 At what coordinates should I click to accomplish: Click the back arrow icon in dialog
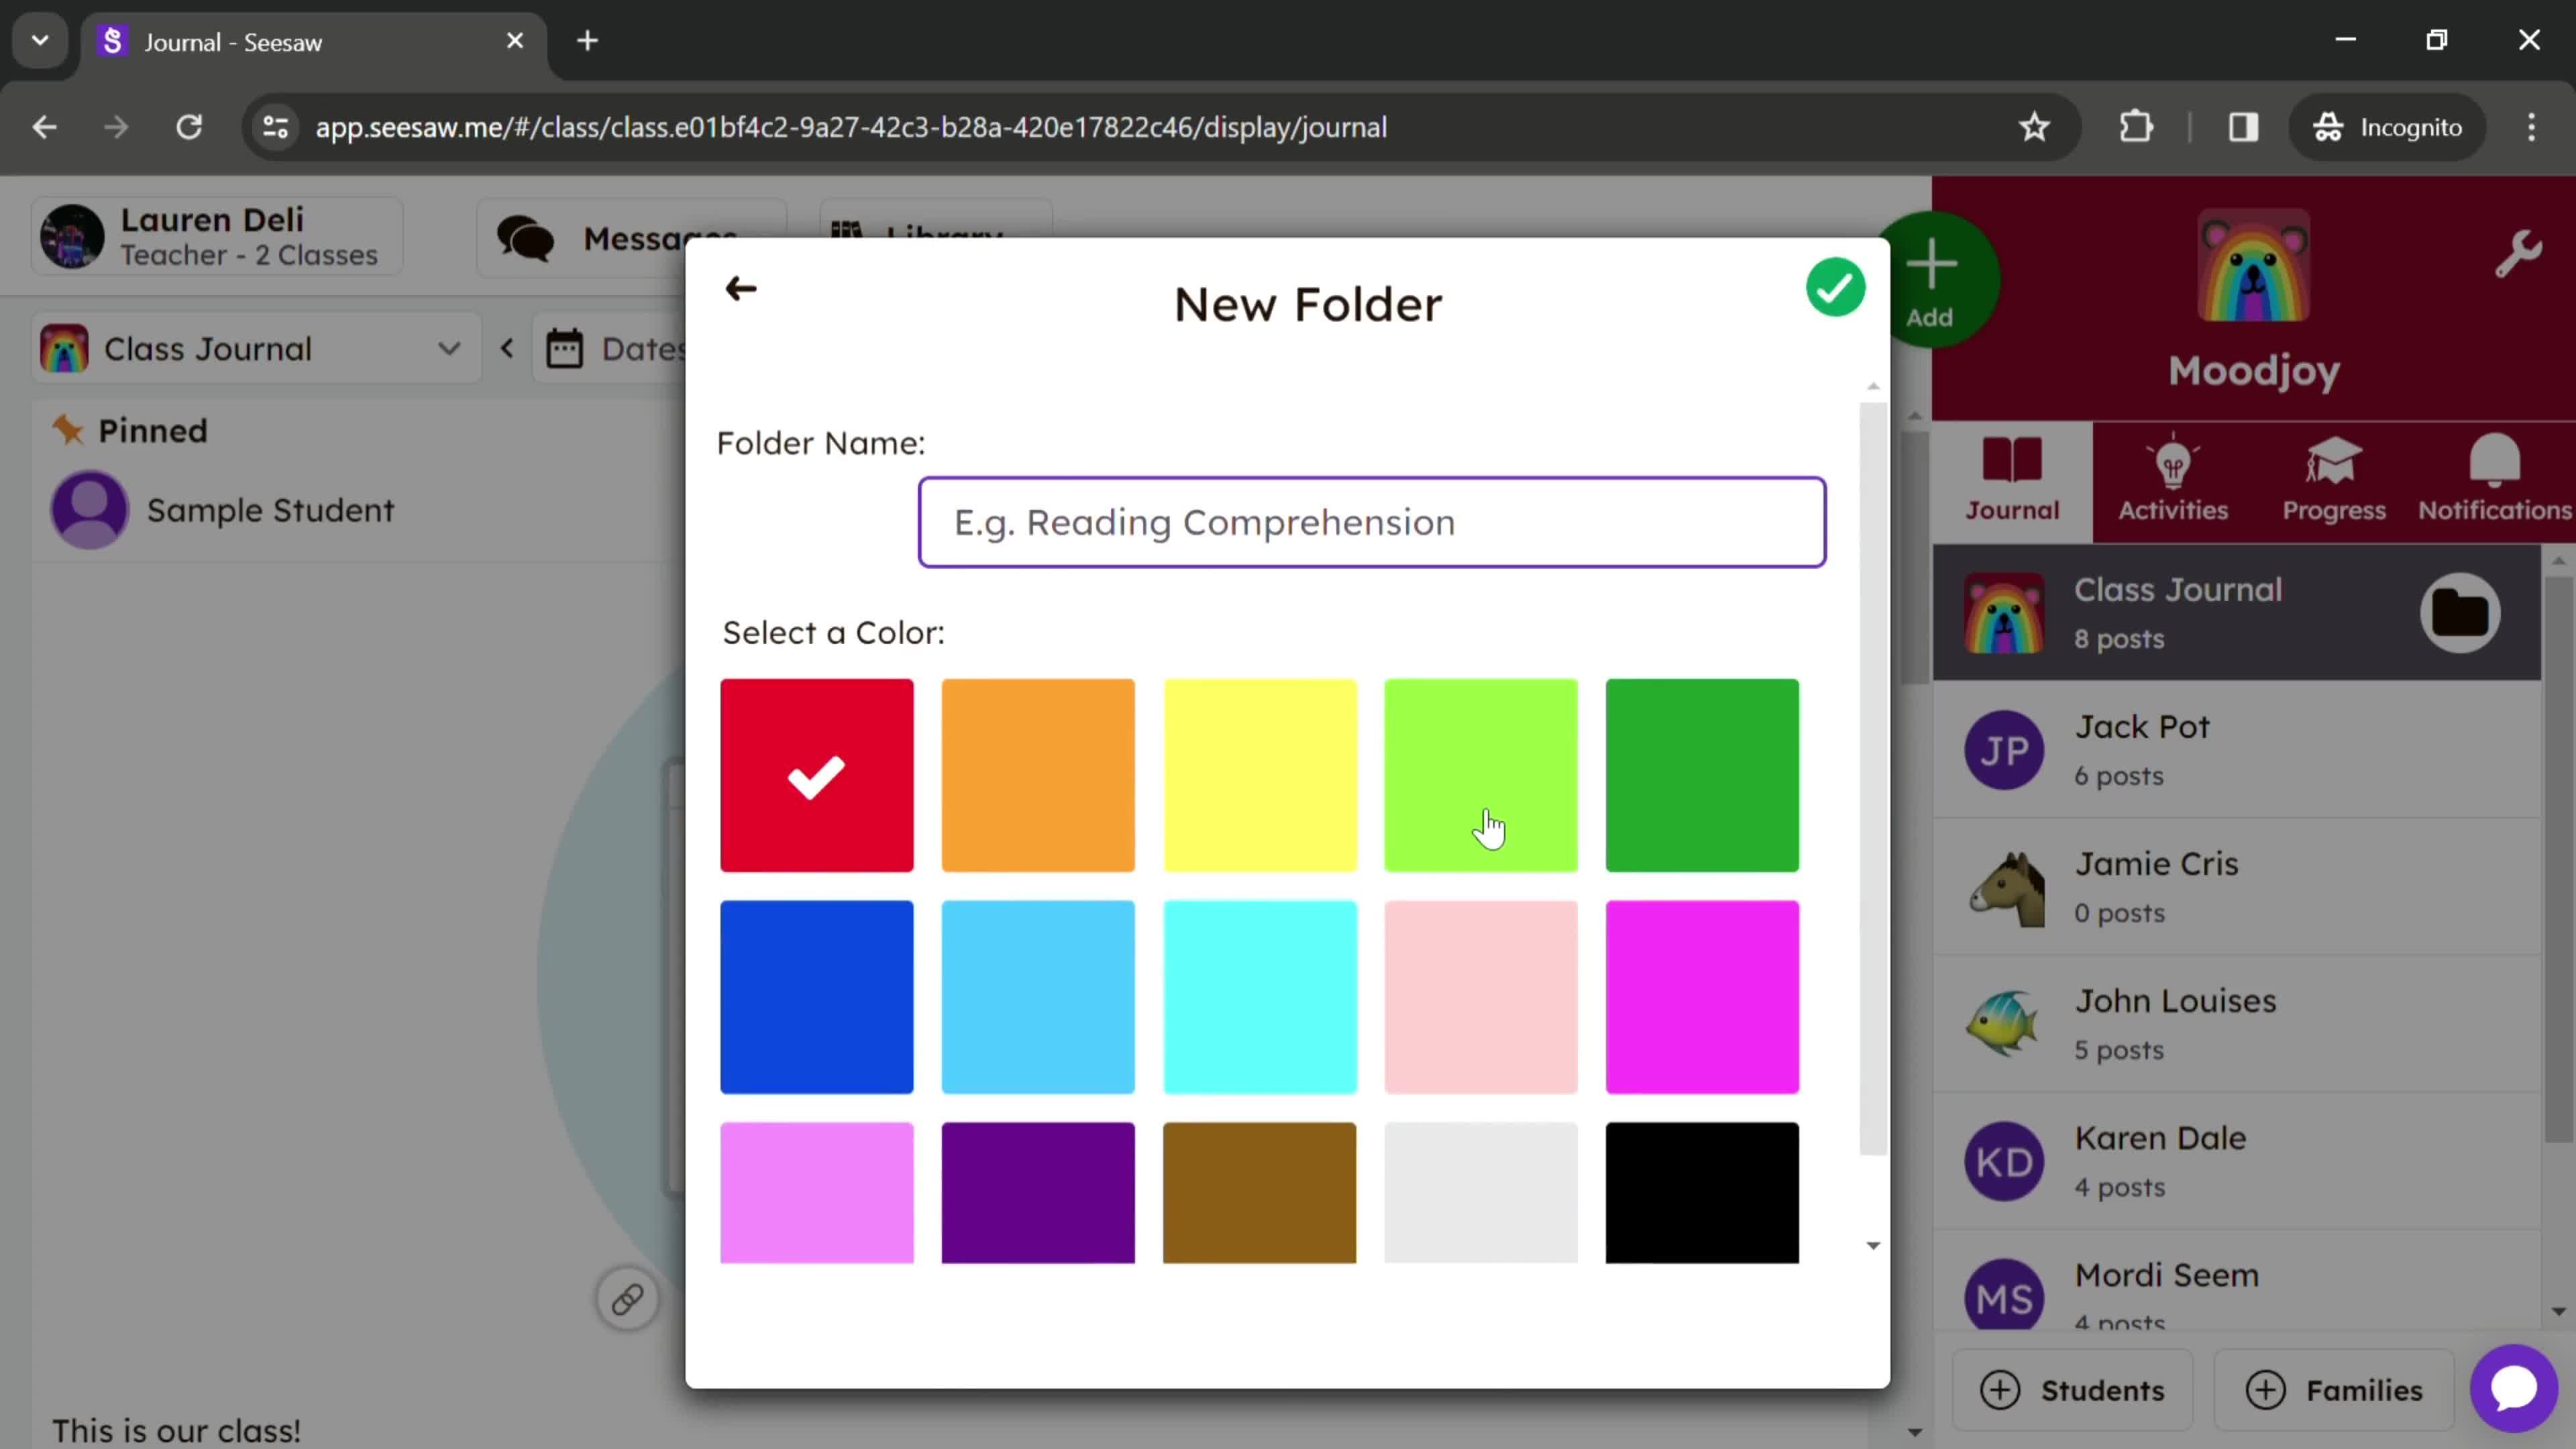tap(741, 288)
